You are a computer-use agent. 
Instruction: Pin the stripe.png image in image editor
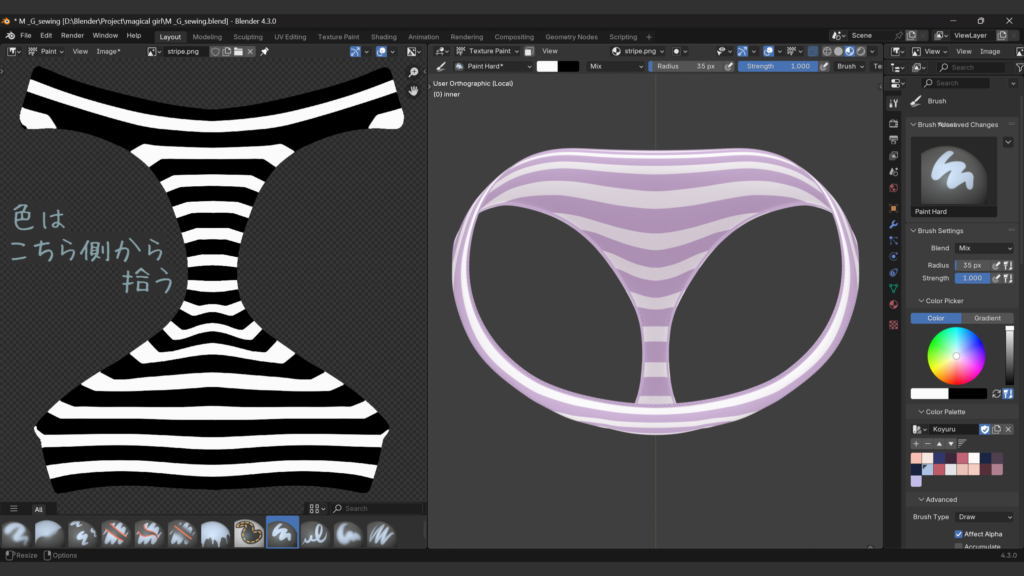264,51
